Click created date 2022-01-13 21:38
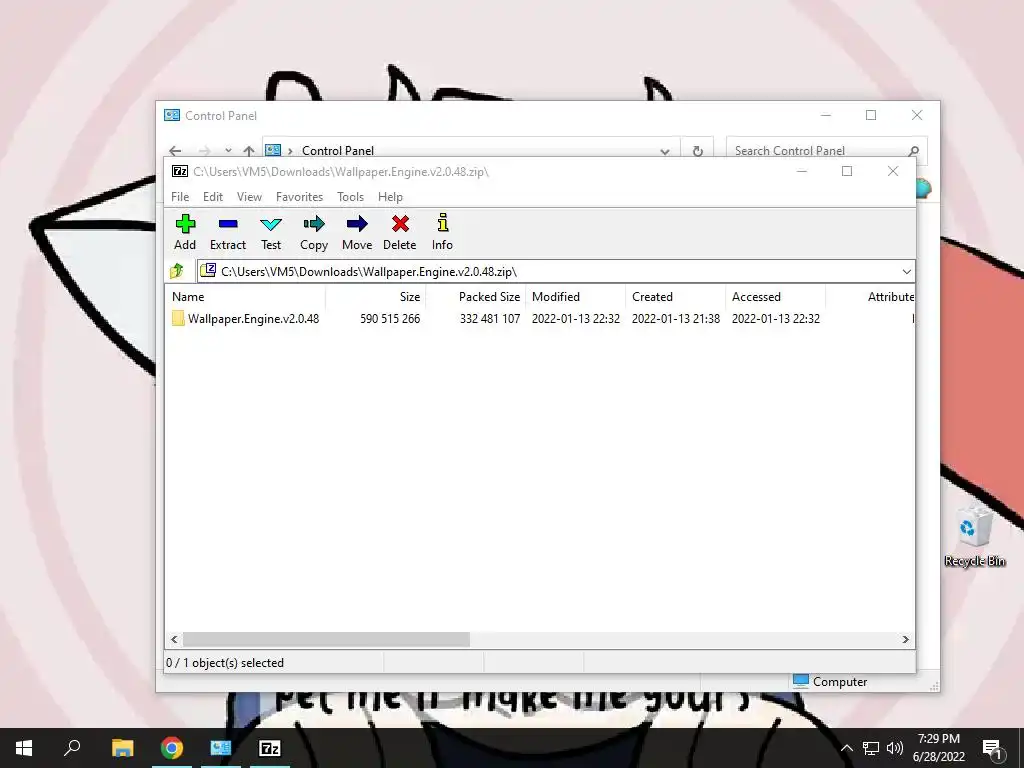The height and width of the screenshot is (768, 1024). pos(676,319)
